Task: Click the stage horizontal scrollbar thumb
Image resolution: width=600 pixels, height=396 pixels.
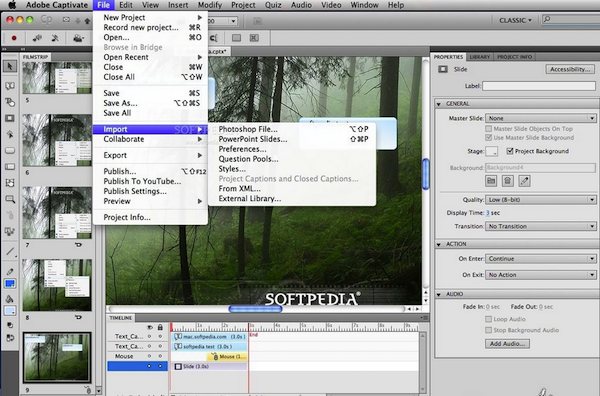Action: (255, 309)
